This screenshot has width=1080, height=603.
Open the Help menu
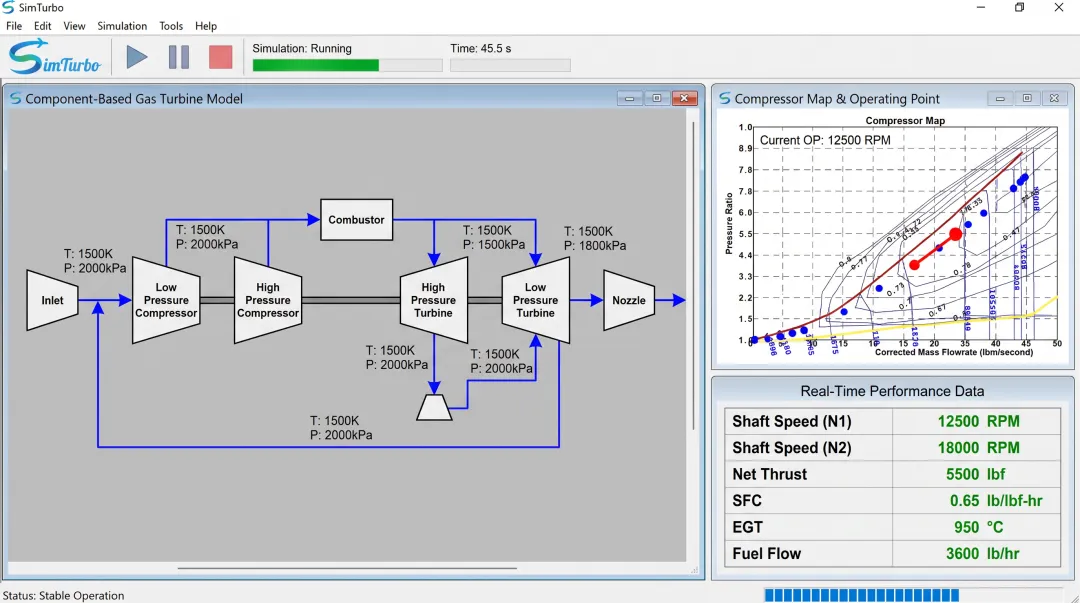coord(205,26)
